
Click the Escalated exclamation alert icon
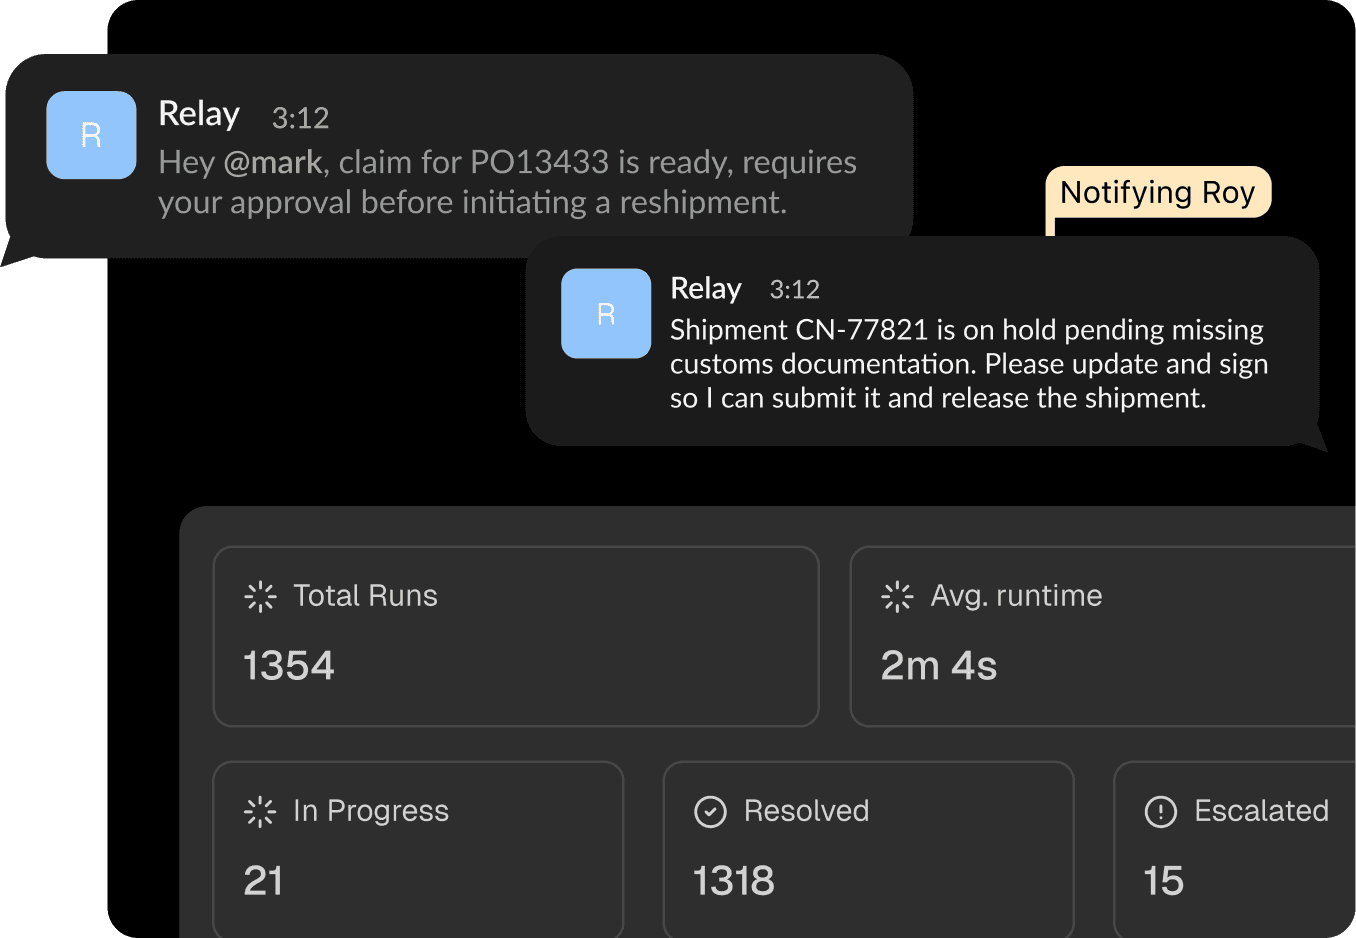pos(1160,812)
